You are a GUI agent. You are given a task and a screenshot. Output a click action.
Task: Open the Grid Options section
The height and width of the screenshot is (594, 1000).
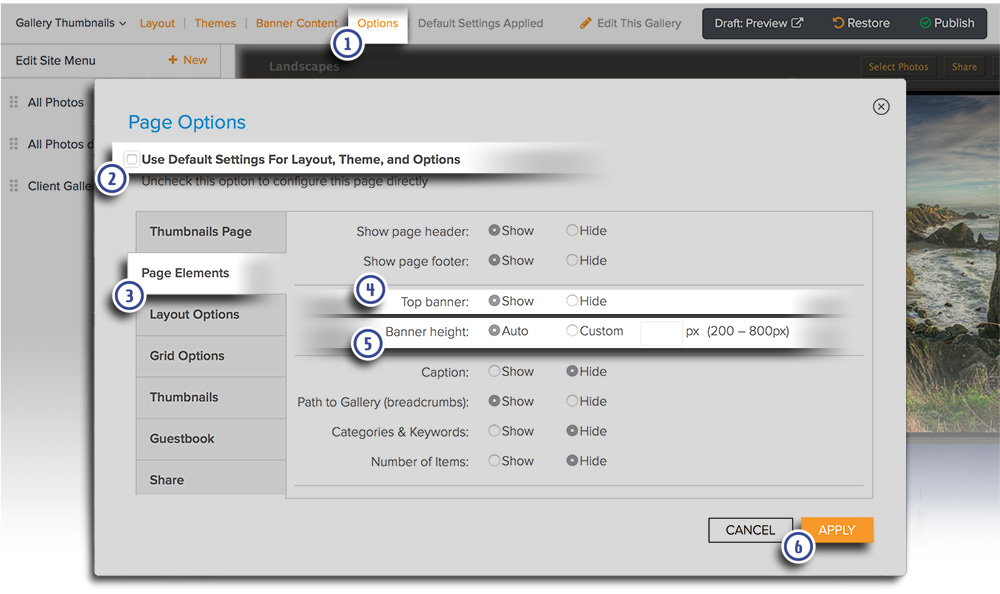pos(210,356)
